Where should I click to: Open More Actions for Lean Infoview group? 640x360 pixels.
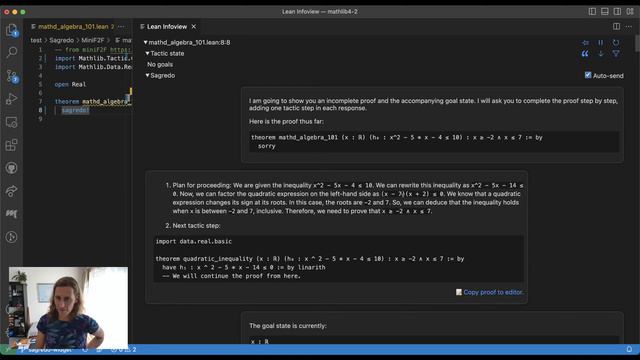(629, 27)
